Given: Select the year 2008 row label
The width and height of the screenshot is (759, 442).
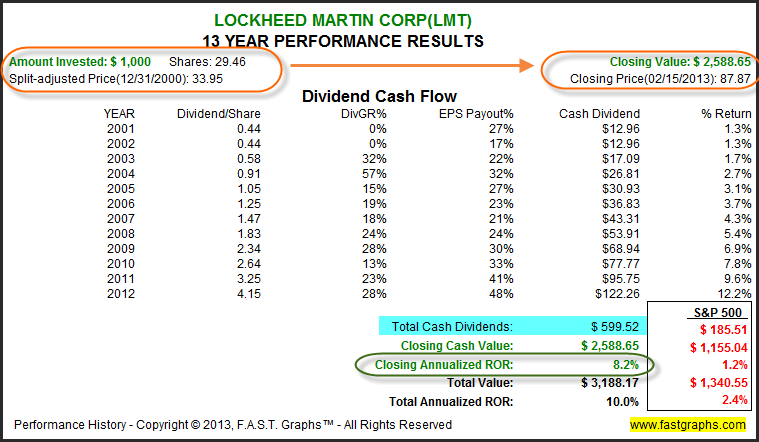Looking at the screenshot, I should [x=121, y=234].
